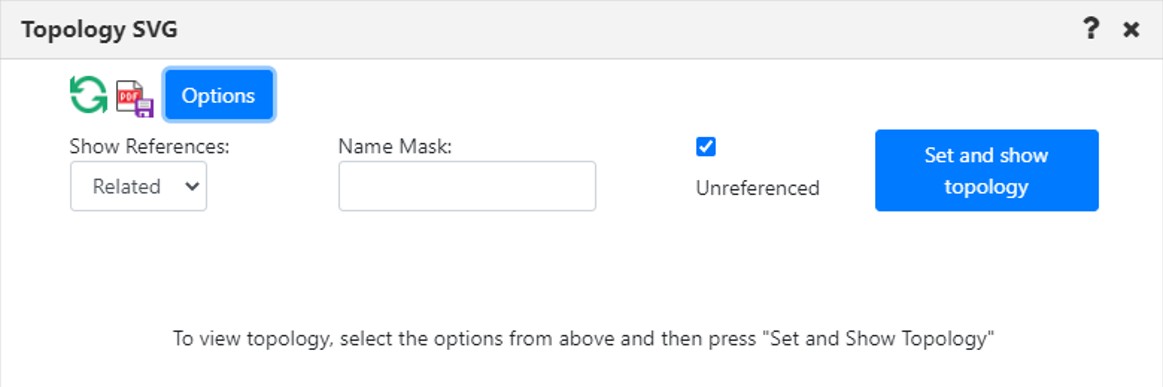Click the gray panel header bar
This screenshot has width=1163, height=387.
pos(582,30)
